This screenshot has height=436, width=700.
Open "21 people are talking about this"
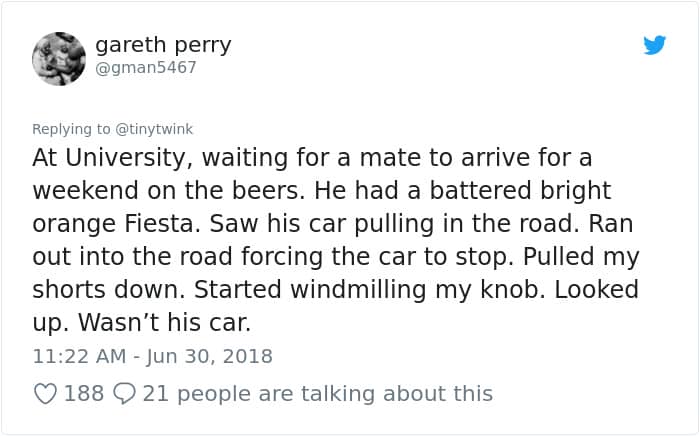(318, 394)
